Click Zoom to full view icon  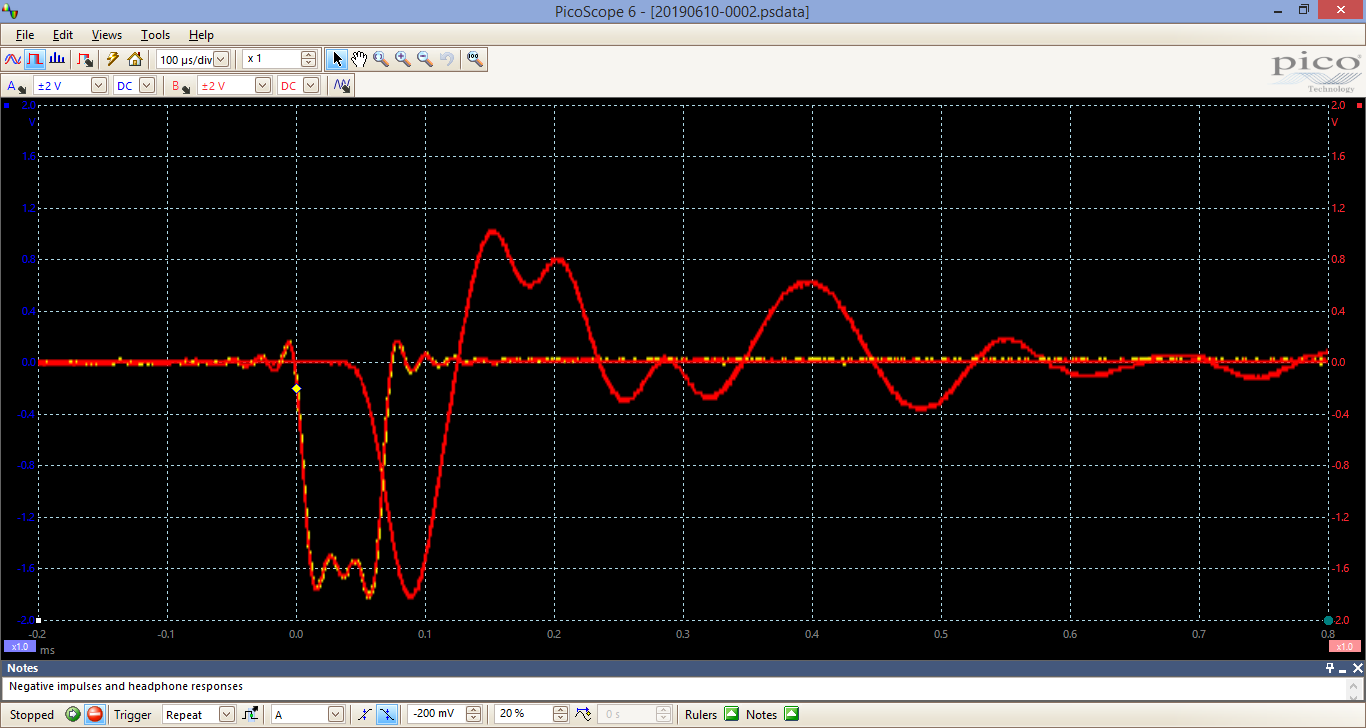475,59
